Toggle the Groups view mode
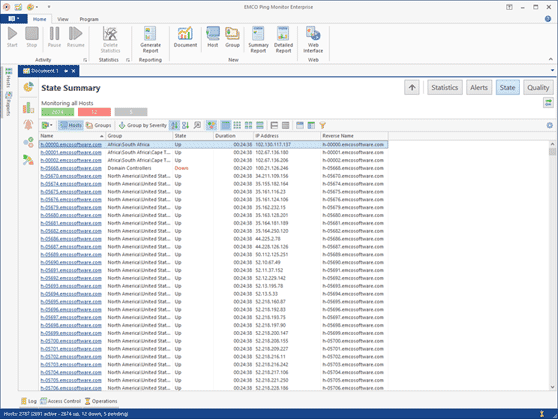This screenshot has width=558, height=419. click(x=99, y=125)
